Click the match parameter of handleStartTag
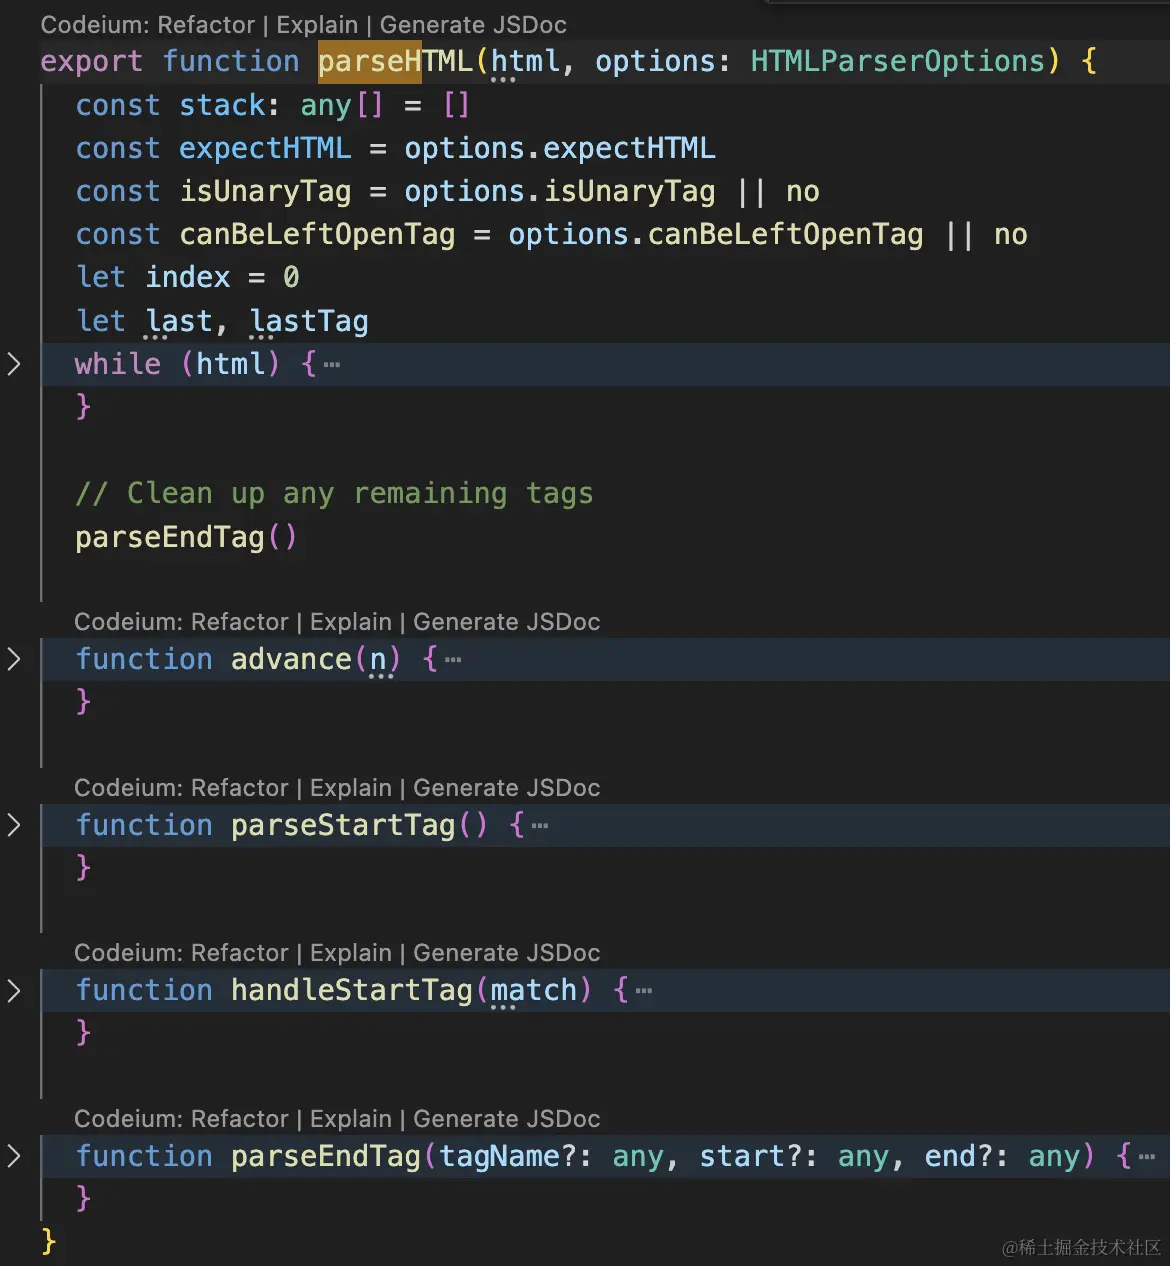 point(534,990)
